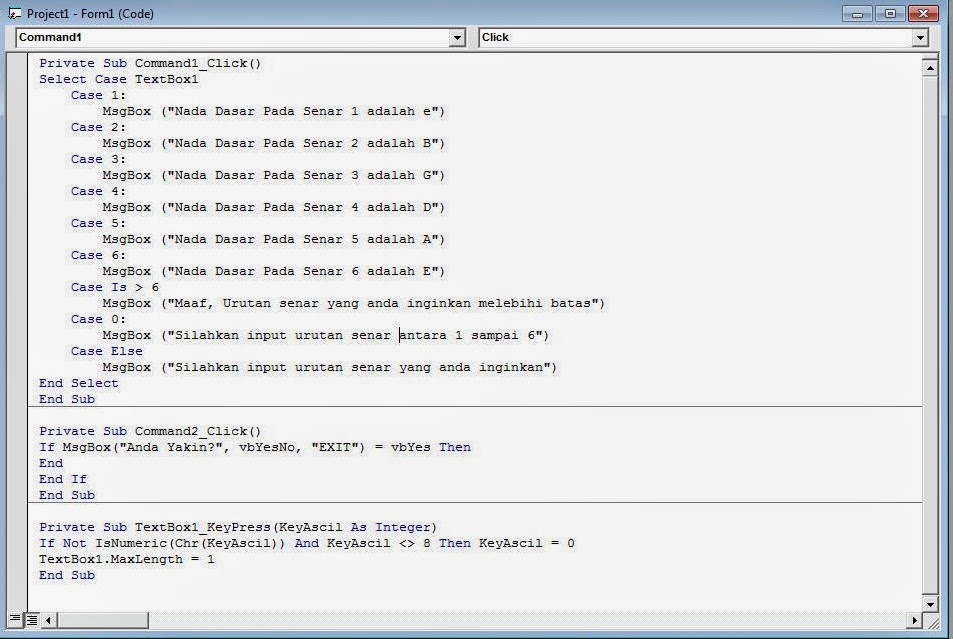
Task: Click line 'TextBox1.MaxLength = 1'
Action: tap(126, 559)
